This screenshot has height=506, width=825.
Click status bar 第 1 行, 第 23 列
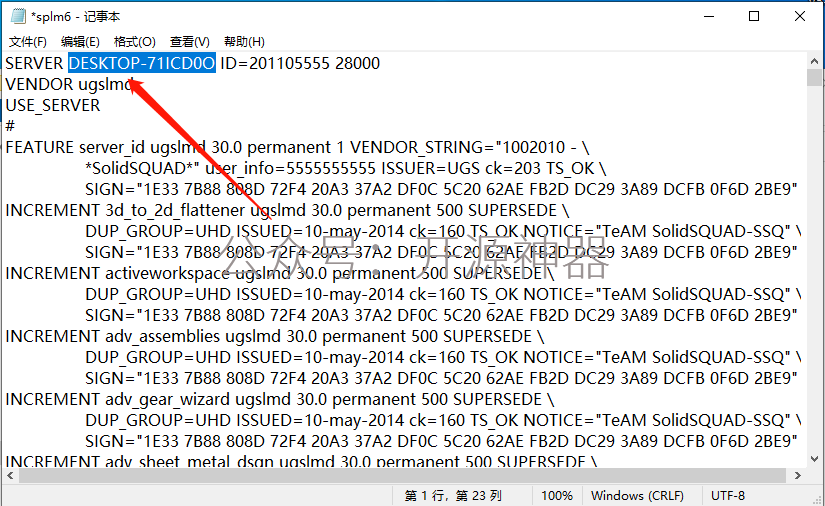point(453,495)
